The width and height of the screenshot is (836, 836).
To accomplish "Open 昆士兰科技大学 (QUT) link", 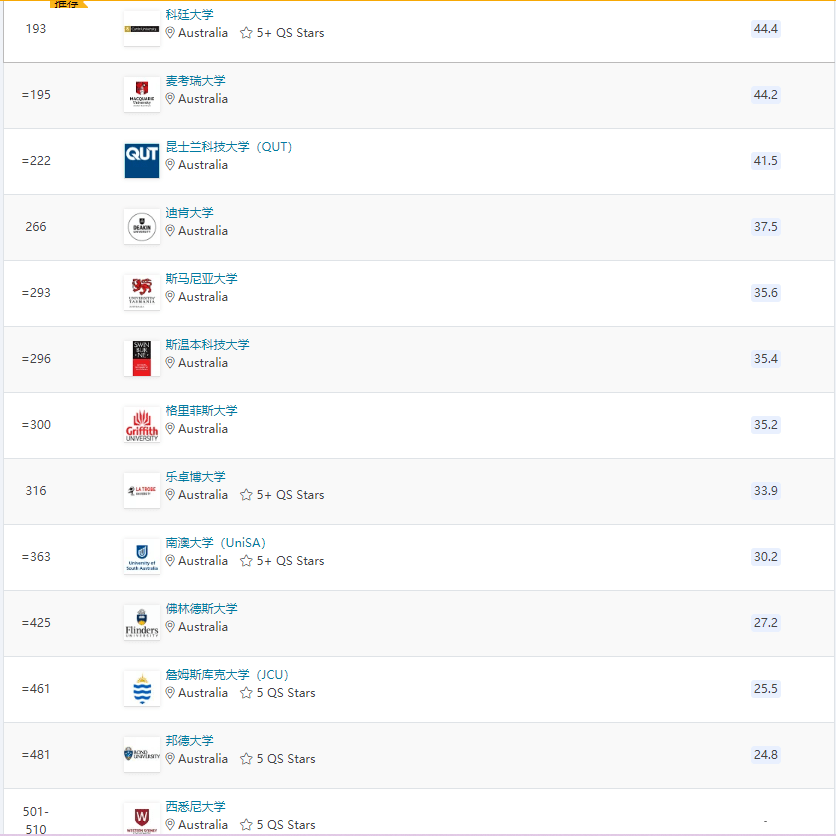I will pos(229,147).
